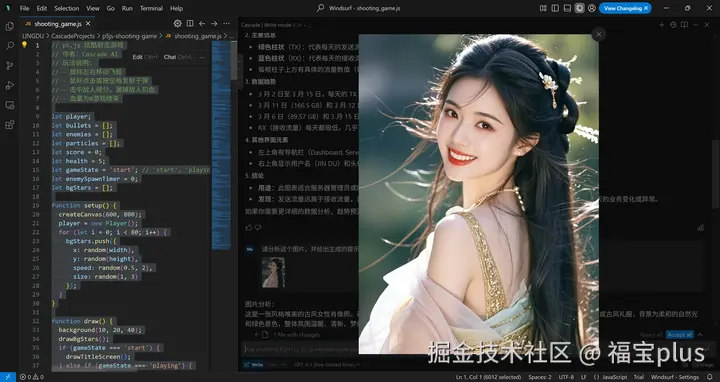Click CascadeProjects breadcrumb segment
Viewport: 720px width, 382px height.
(x=73, y=36)
